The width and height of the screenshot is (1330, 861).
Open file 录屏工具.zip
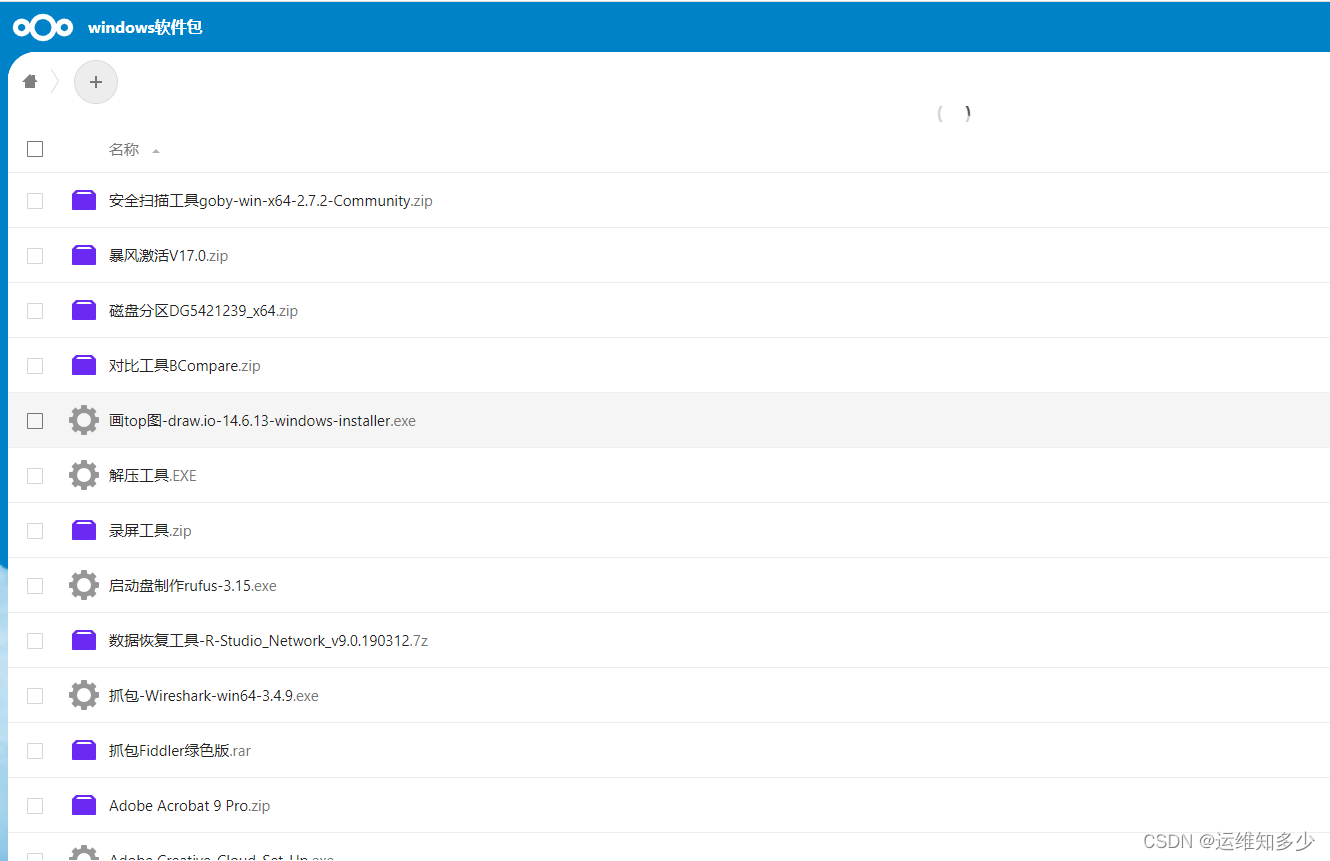(150, 530)
